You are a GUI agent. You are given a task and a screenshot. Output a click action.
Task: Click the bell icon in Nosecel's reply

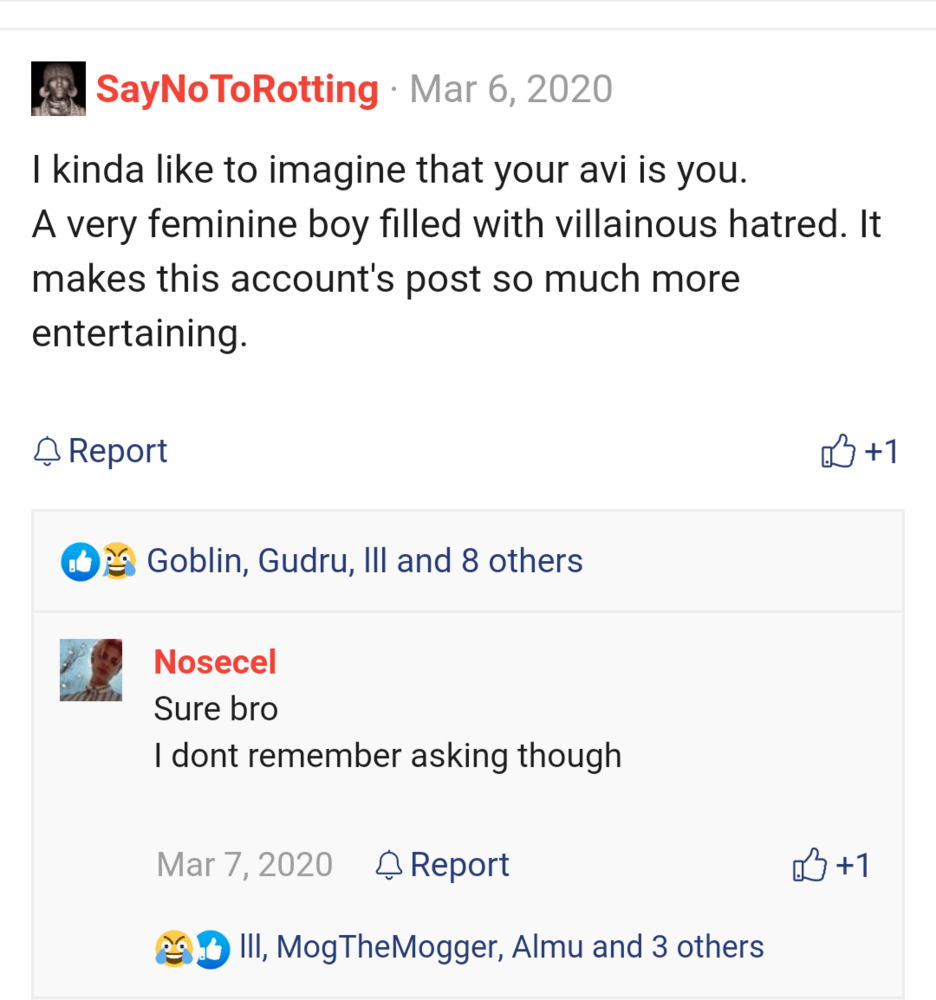[x=388, y=865]
